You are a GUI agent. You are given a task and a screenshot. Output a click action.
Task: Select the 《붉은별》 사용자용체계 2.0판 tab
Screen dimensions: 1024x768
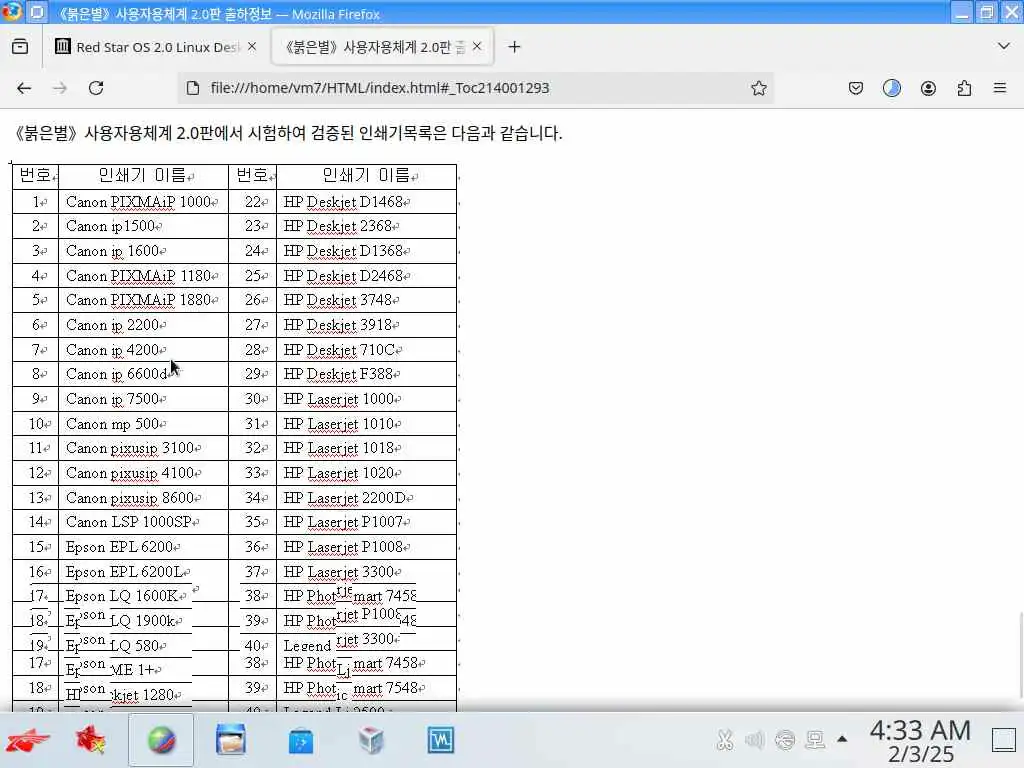coord(382,46)
